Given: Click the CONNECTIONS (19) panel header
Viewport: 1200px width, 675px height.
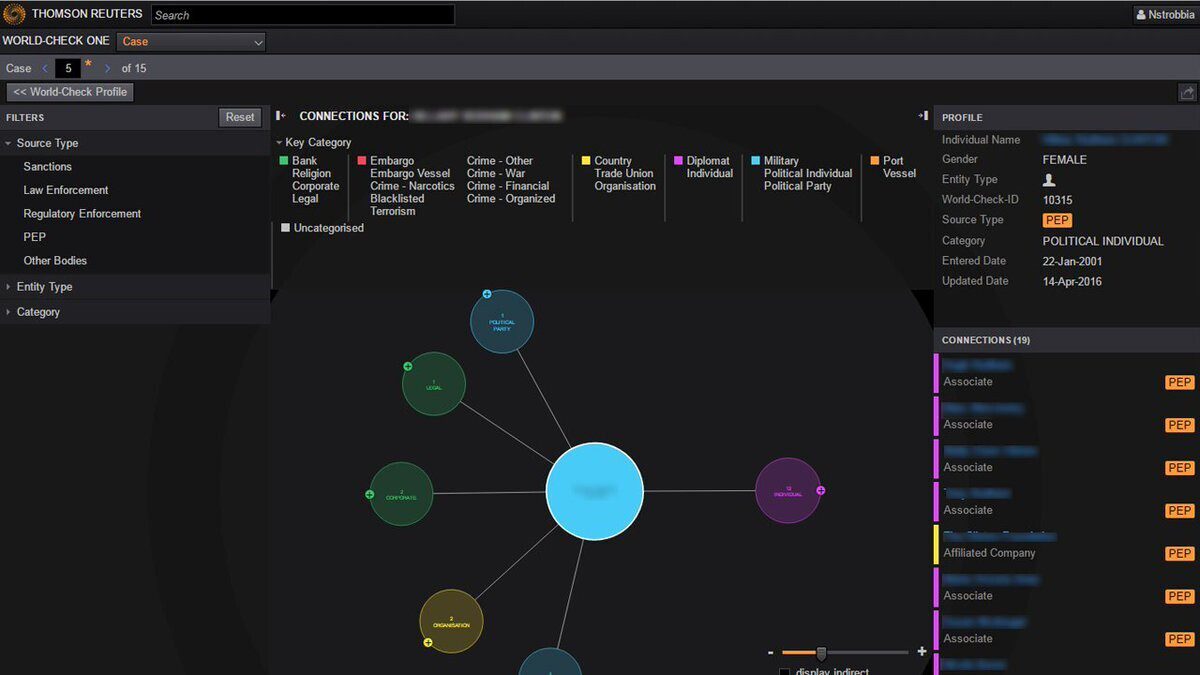Looking at the screenshot, I should click(1066, 340).
